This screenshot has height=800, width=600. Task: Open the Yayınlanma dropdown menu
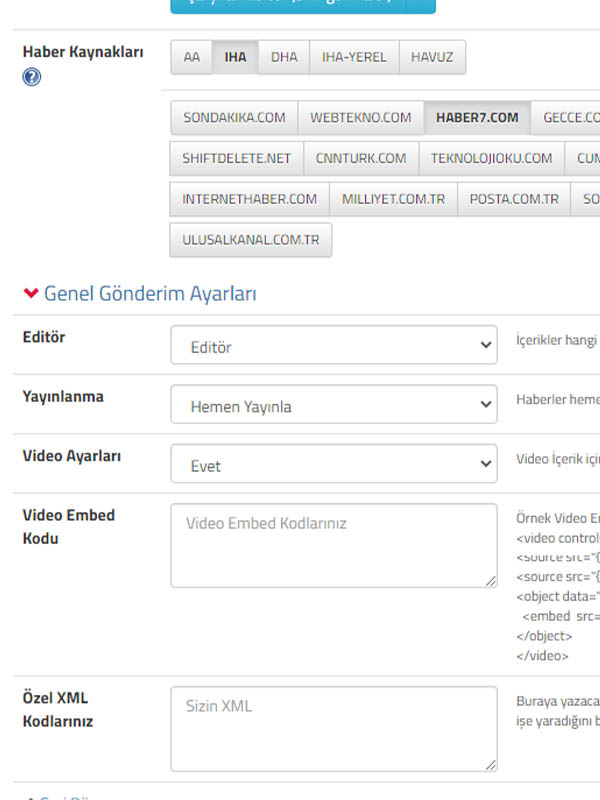[333, 405]
